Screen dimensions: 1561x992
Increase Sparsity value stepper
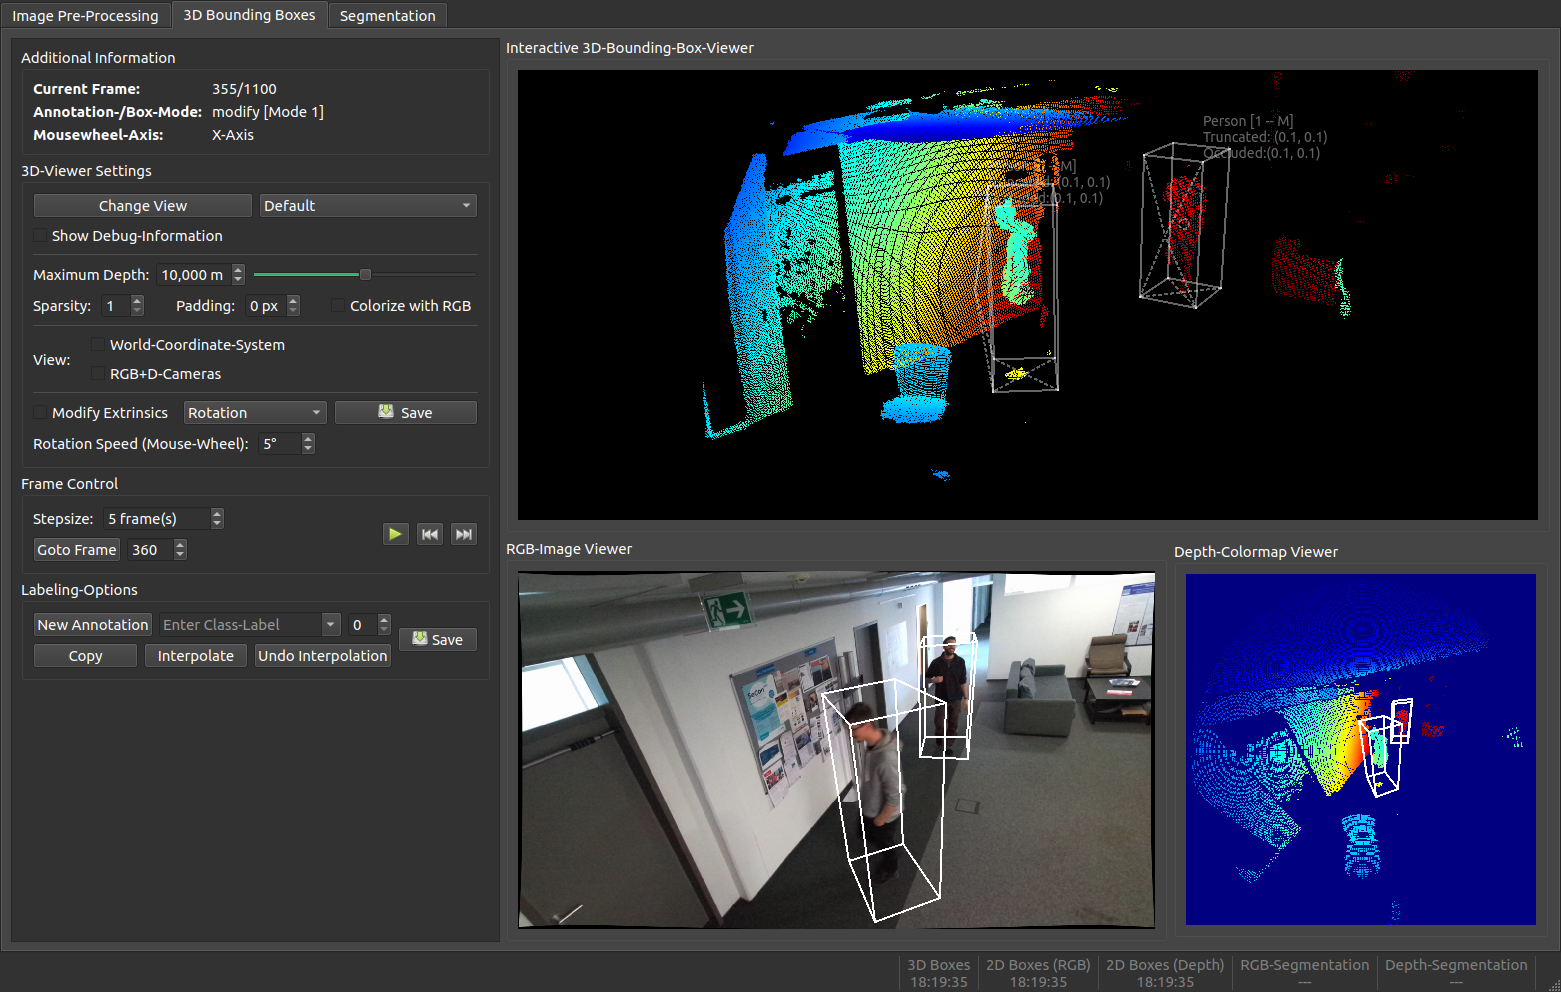tap(137, 300)
